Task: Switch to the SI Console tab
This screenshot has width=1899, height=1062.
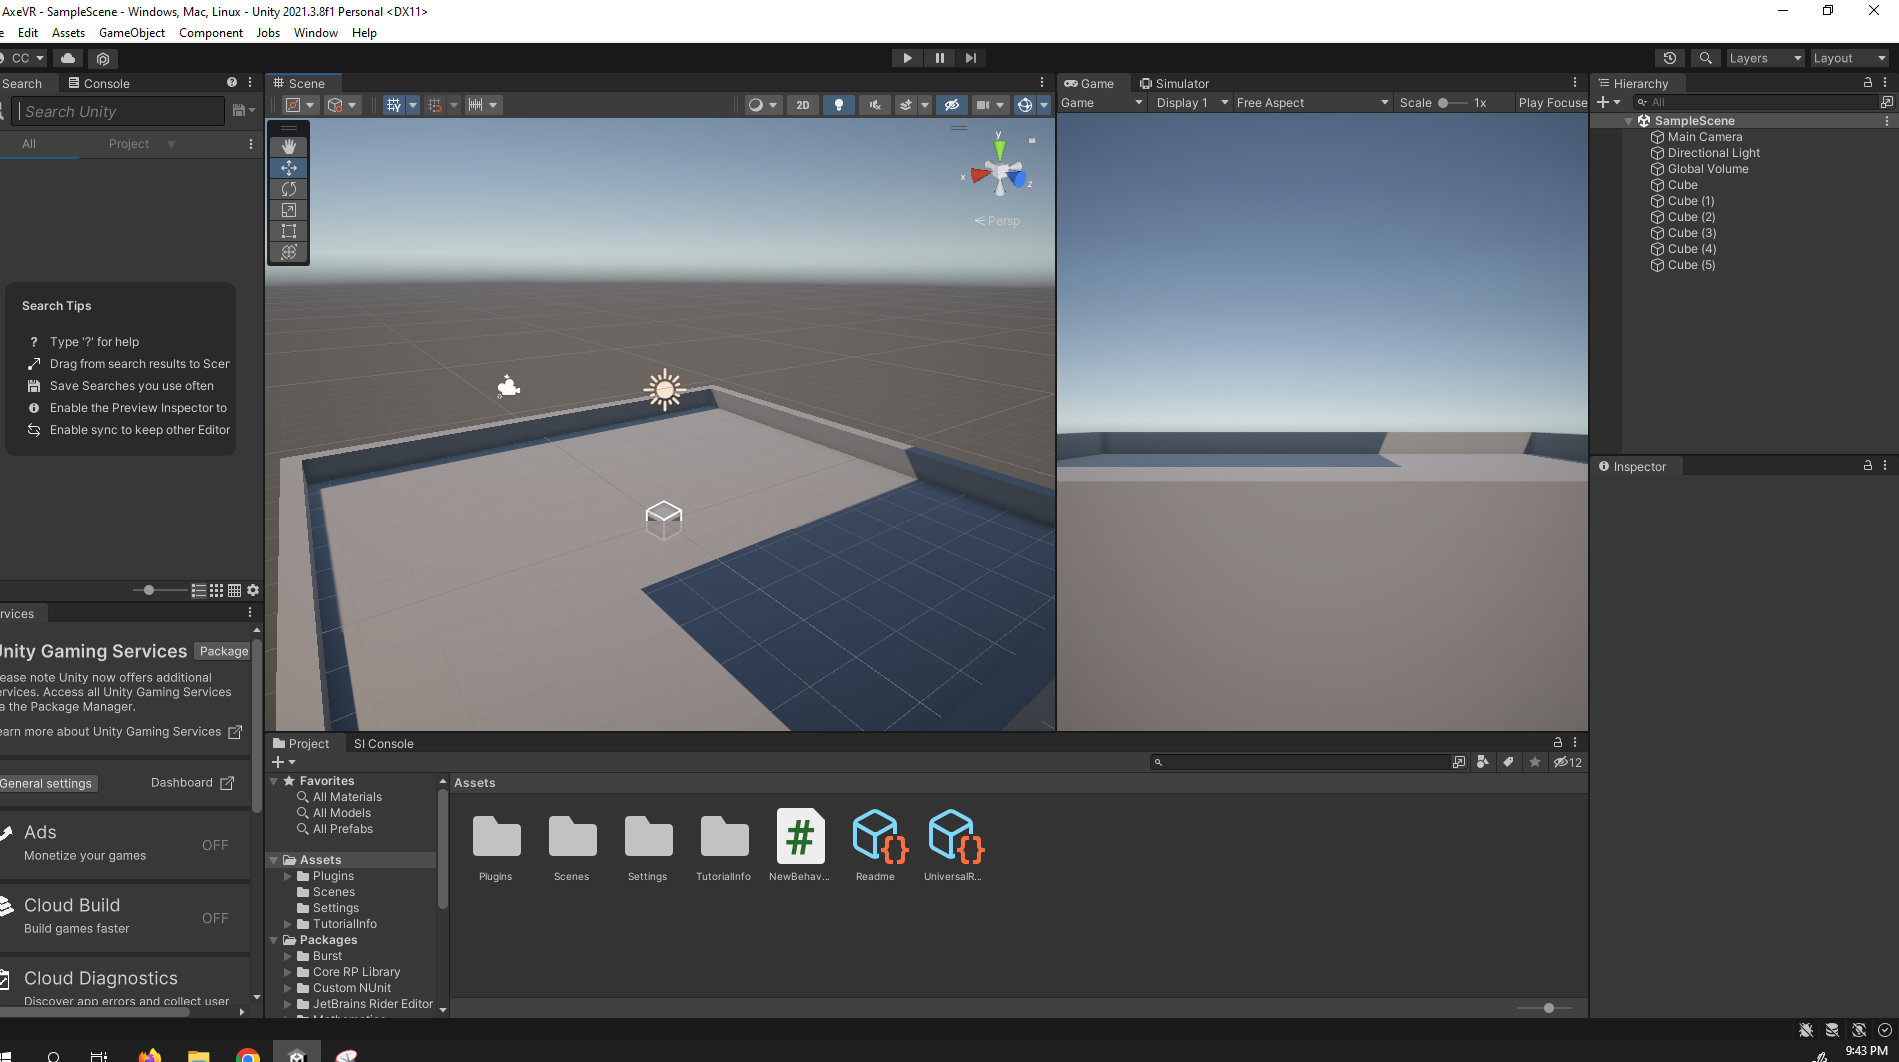Action: [383, 744]
